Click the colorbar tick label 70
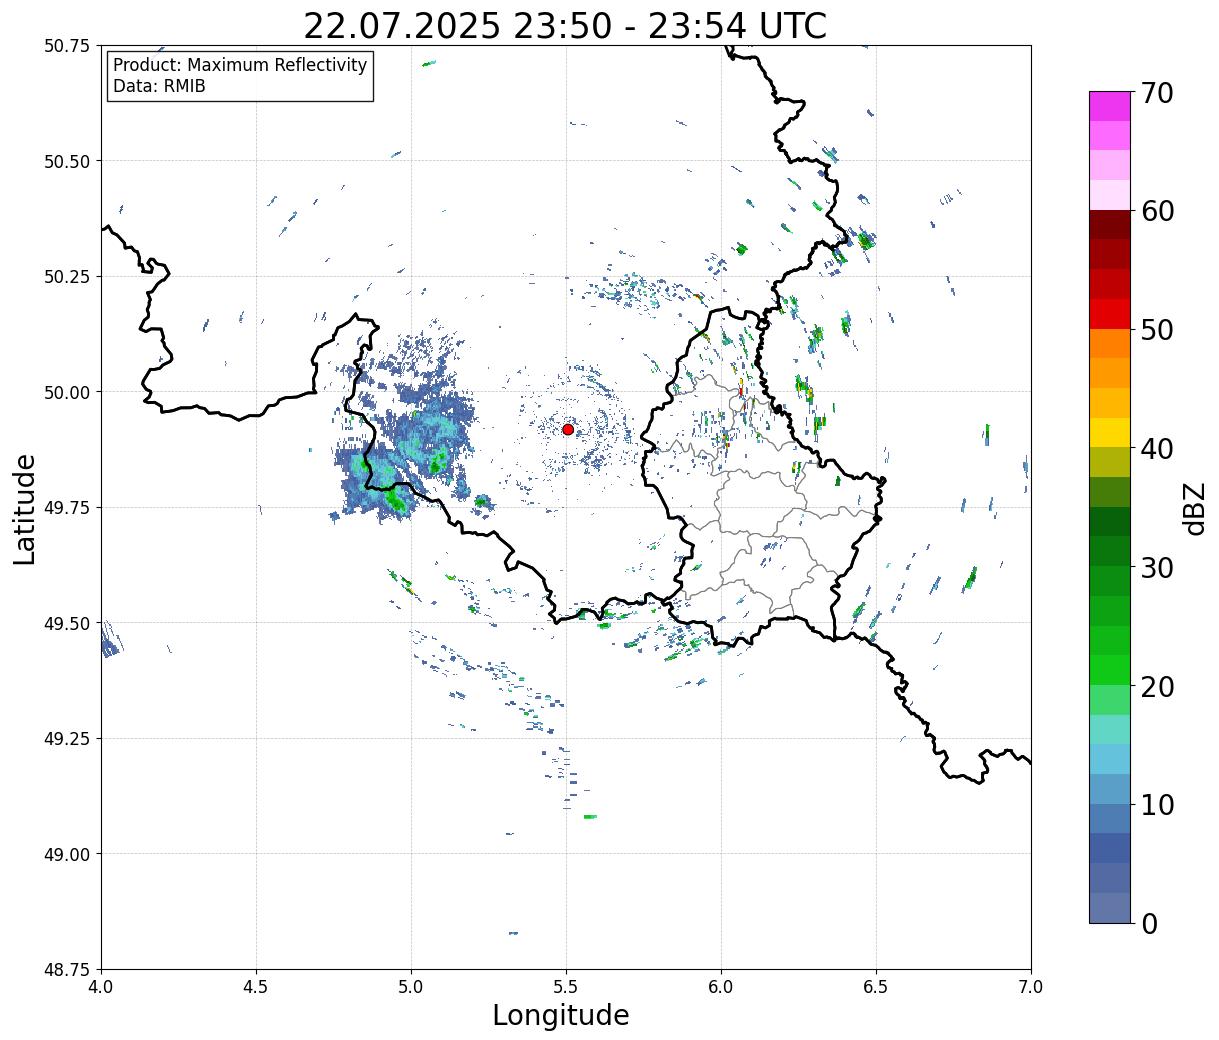Screen dimensions: 1219x1040 coord(1157,92)
